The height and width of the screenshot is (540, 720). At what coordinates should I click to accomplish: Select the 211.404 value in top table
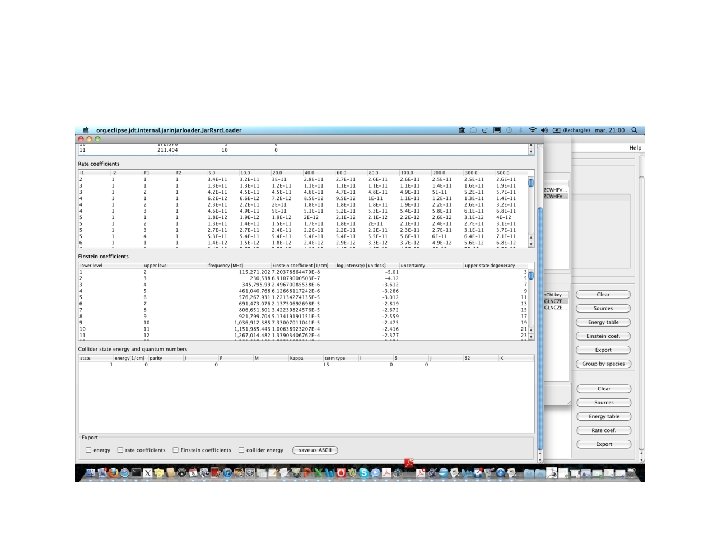tap(168, 150)
